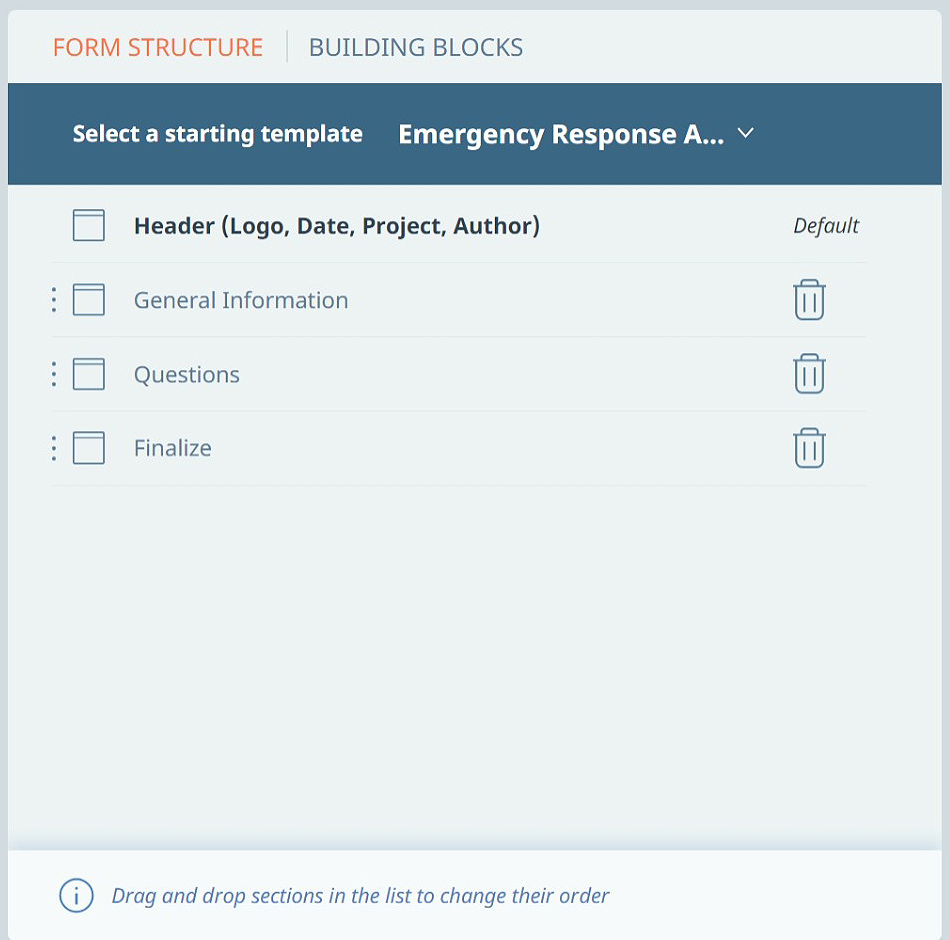Screen dimensions: 950x940
Task: Click the Default label on Header row
Action: pos(826,226)
